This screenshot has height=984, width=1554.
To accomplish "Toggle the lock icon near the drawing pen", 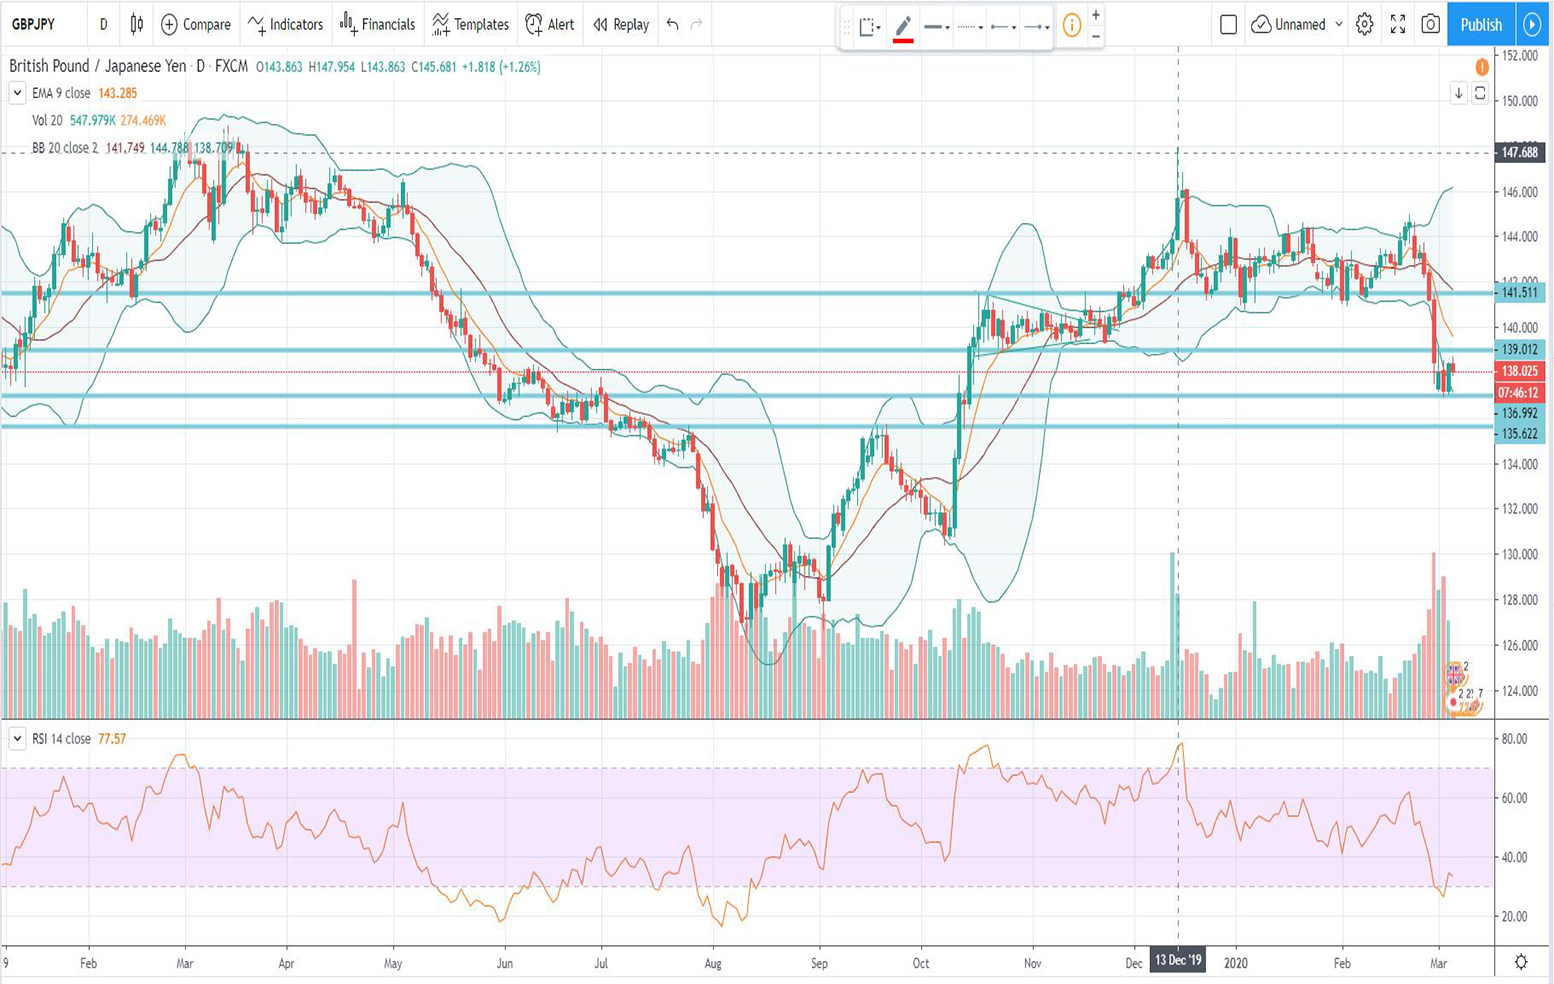I will (868, 24).
